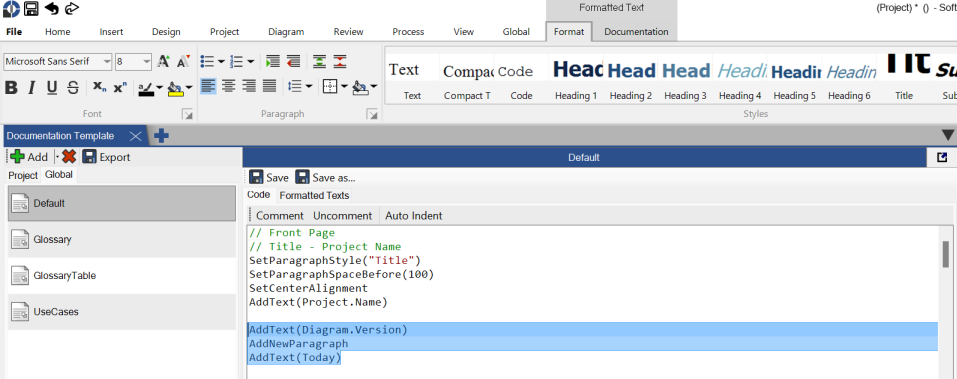Open line spacing dropdown arrow
The height and width of the screenshot is (379, 957).
pyautogui.click(x=309, y=87)
